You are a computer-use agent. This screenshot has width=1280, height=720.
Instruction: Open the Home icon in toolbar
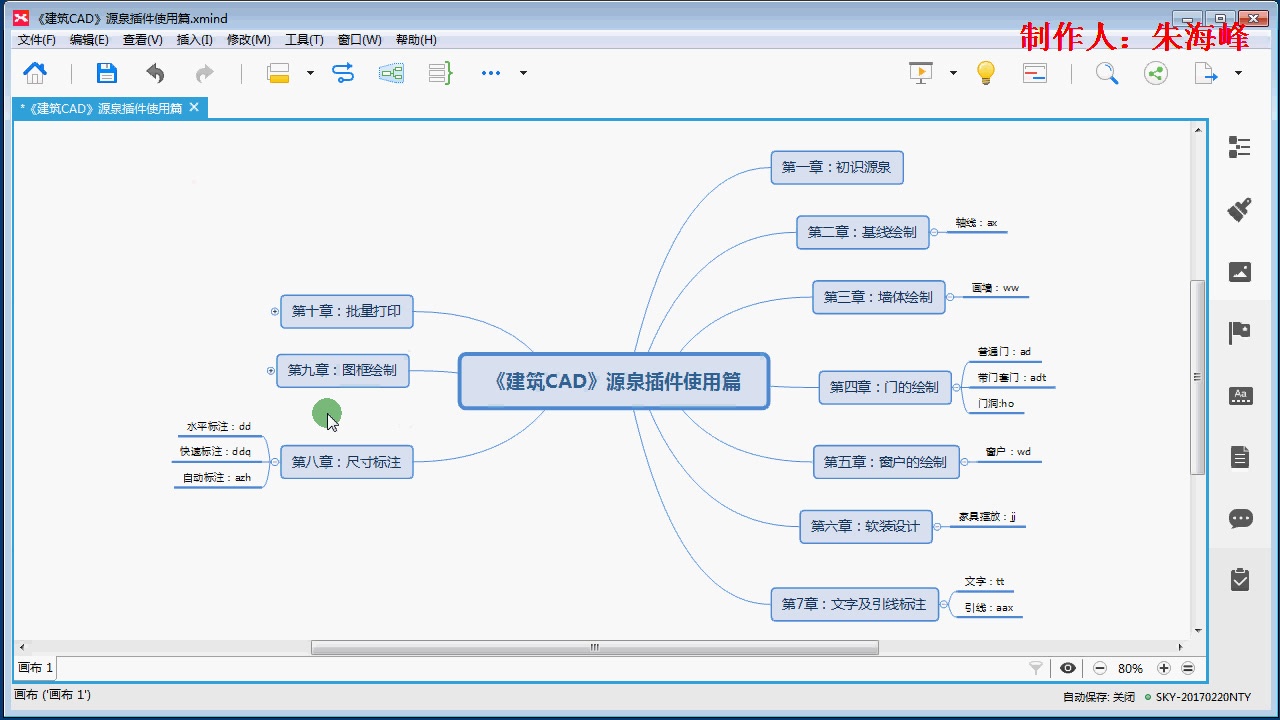[x=35, y=73]
